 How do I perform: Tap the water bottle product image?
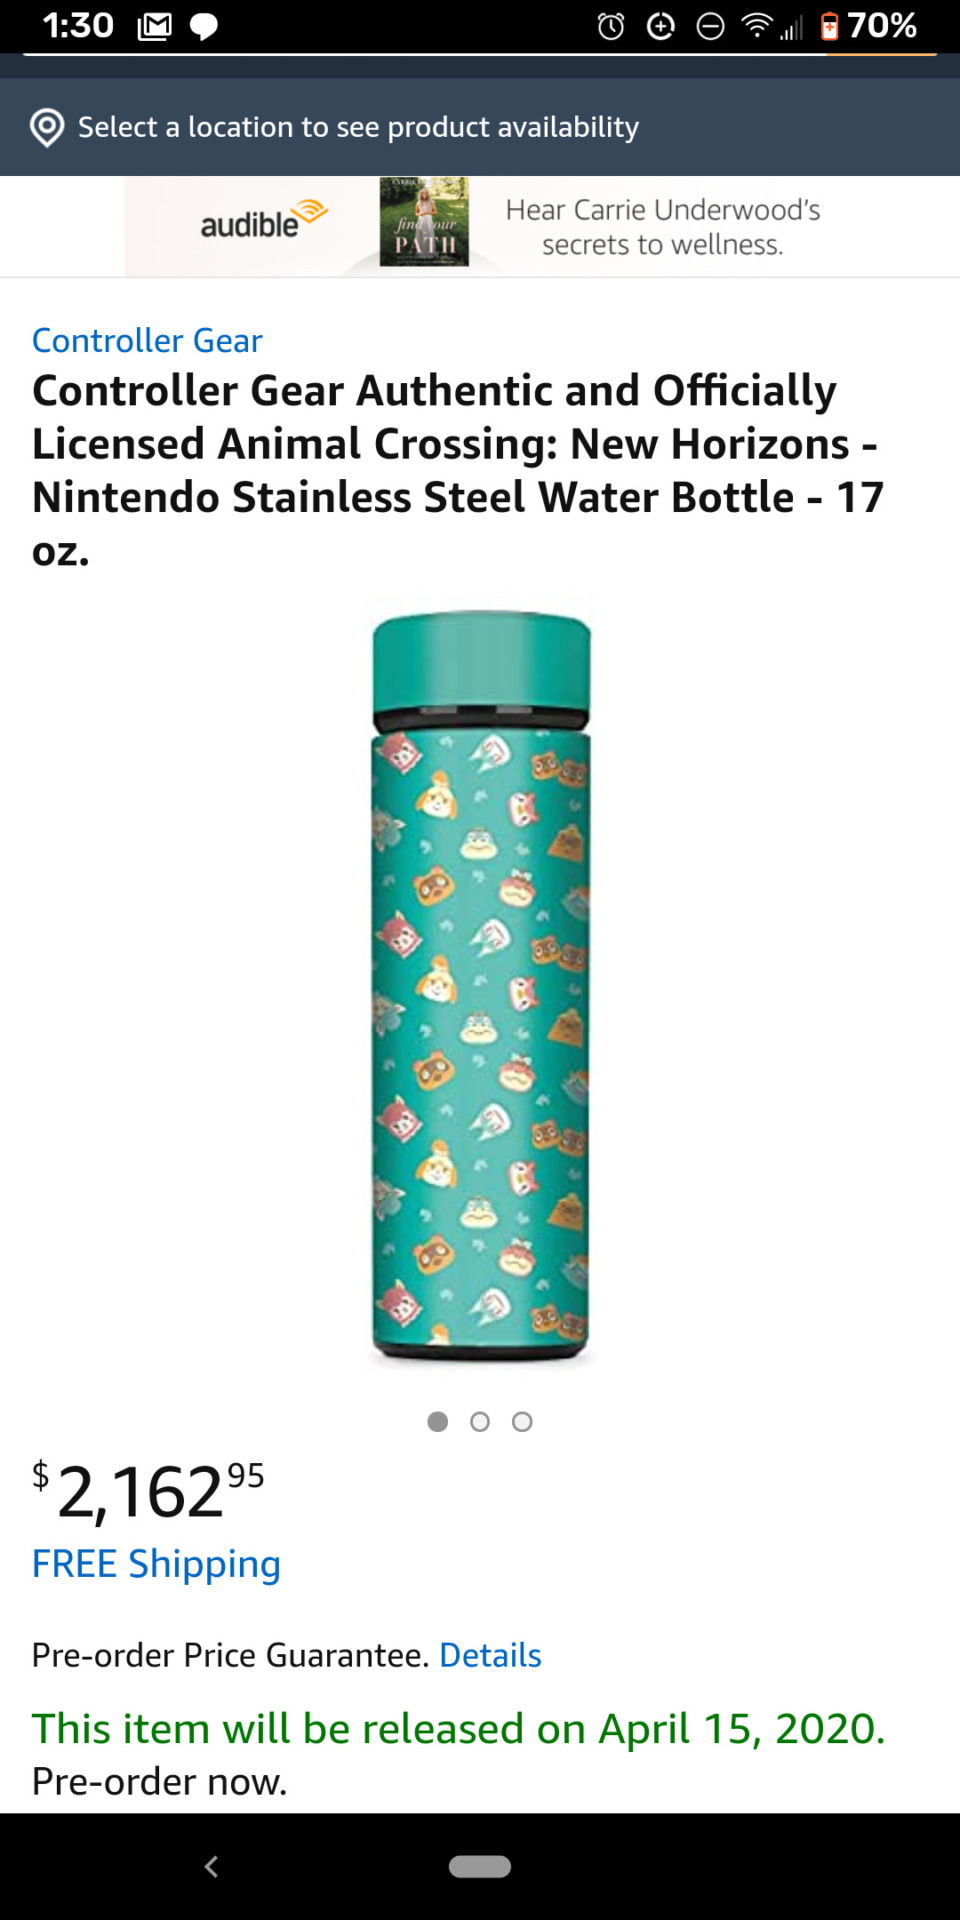point(481,986)
